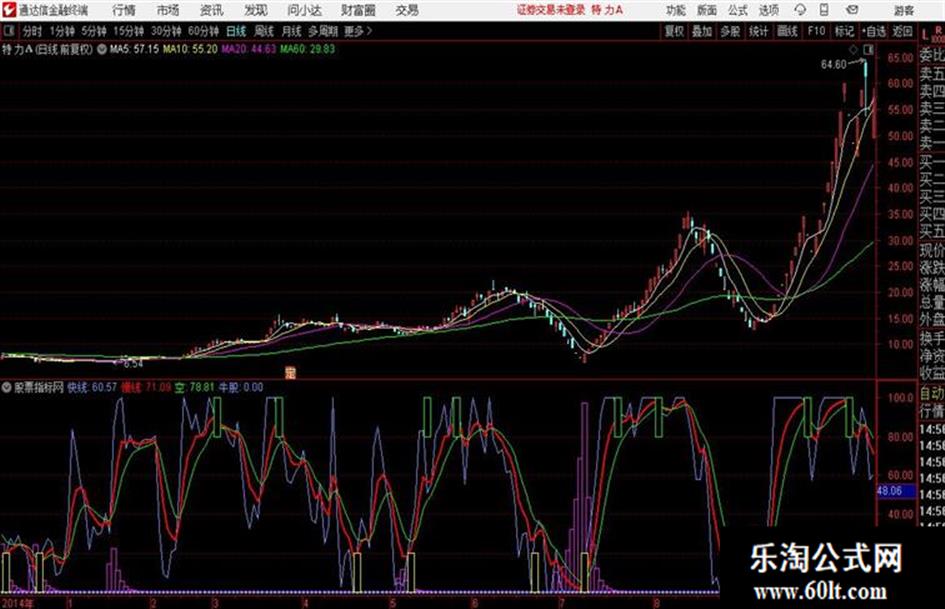Screen dimensions: 945x609
Task: Click the mobile phone icon
Action: pos(824,10)
